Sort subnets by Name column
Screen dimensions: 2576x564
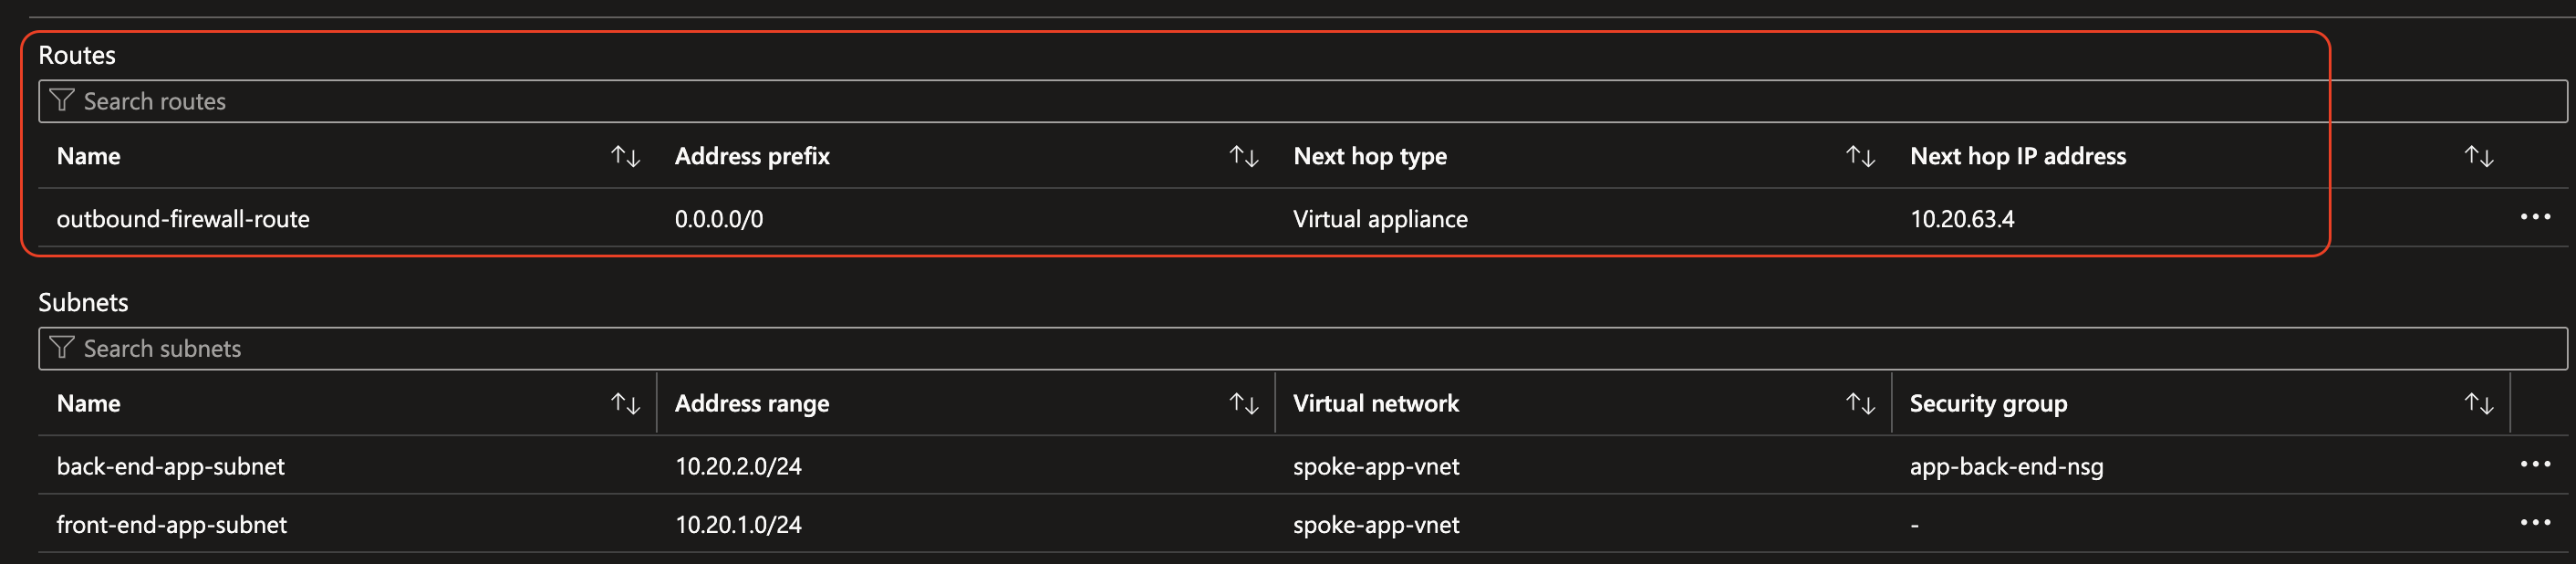pyautogui.click(x=624, y=403)
